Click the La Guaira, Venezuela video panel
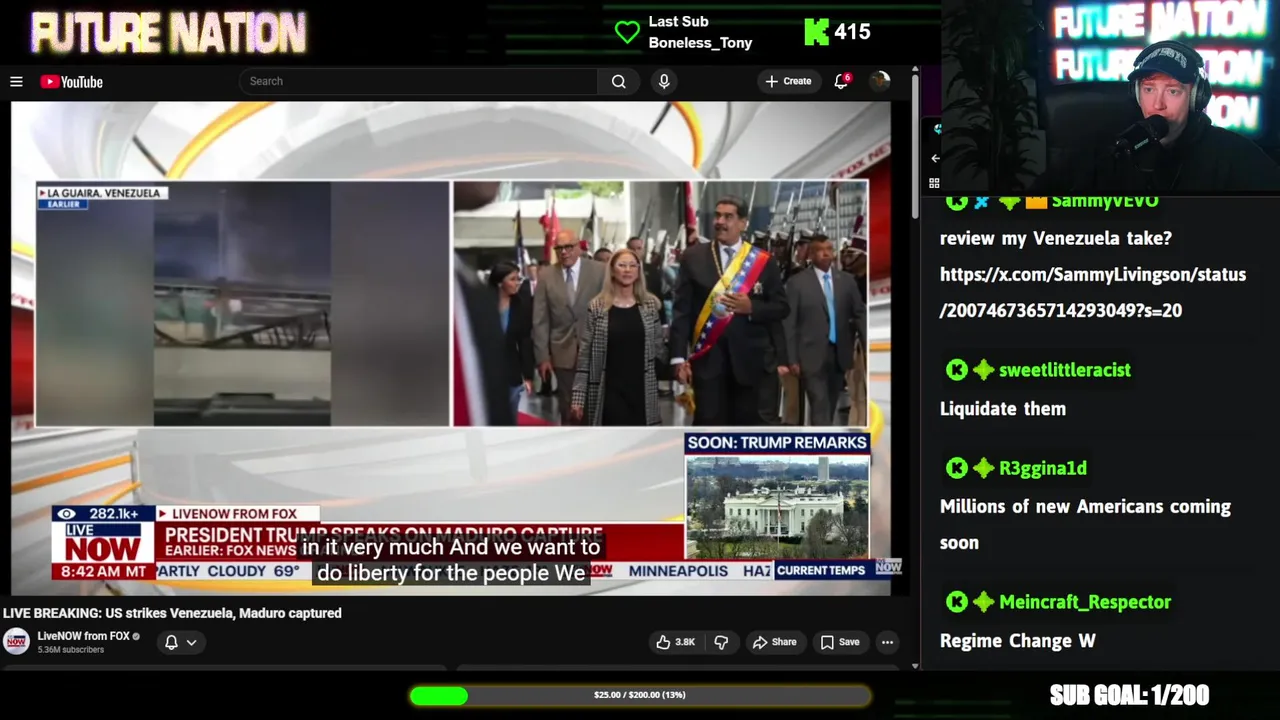This screenshot has height=720, width=1280. 242,304
